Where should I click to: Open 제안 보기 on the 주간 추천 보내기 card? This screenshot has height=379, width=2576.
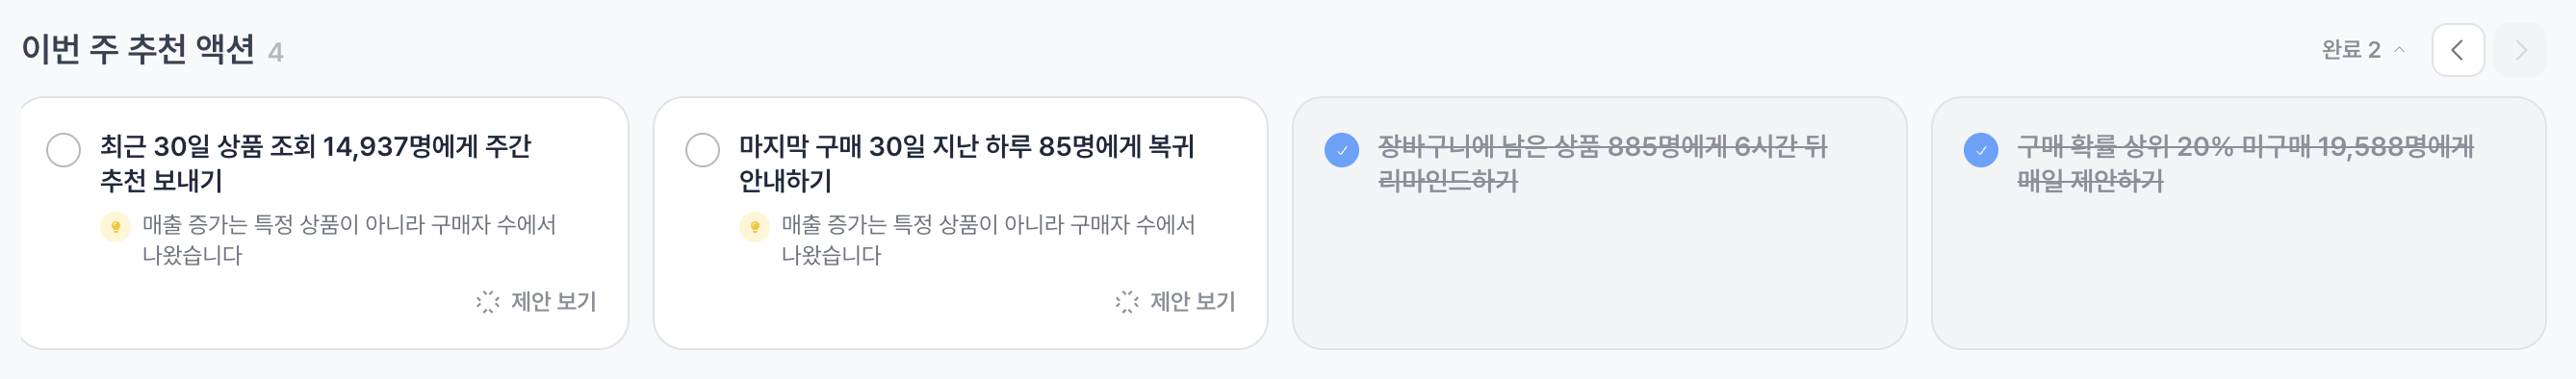tap(536, 302)
